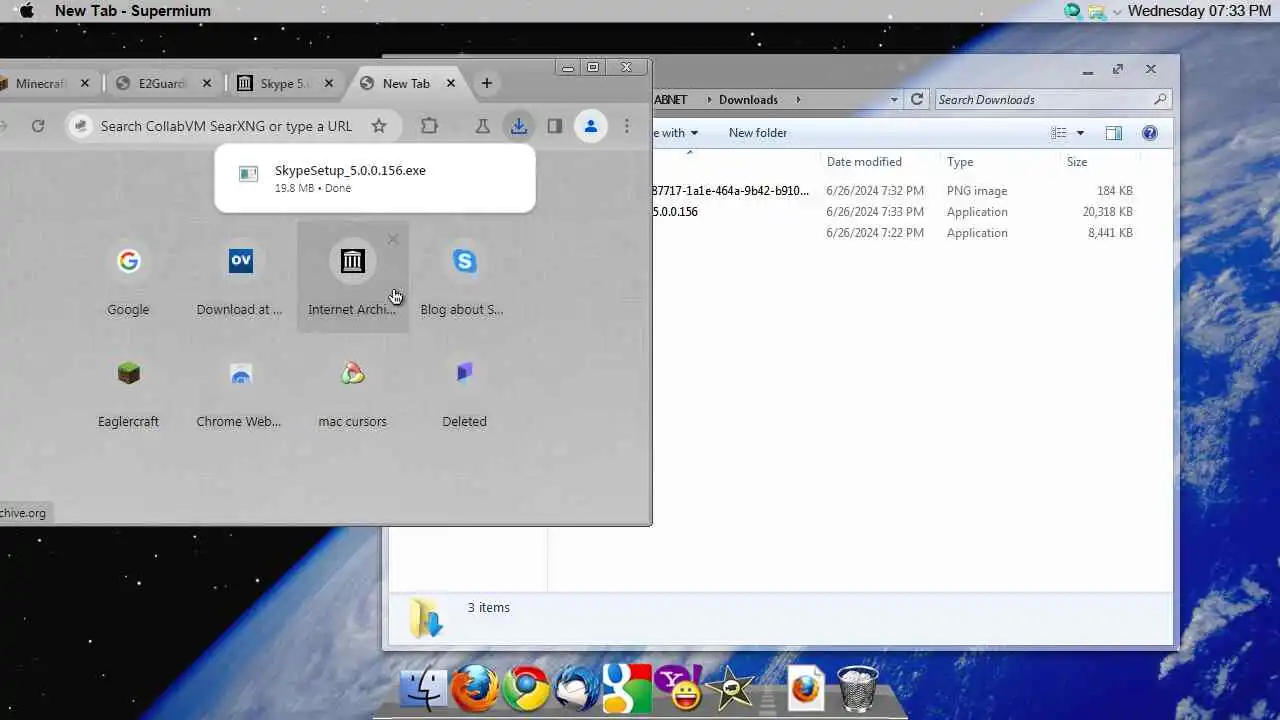1280x720 pixels.
Task: Open the Chrome Labs flask icon
Action: click(482, 126)
